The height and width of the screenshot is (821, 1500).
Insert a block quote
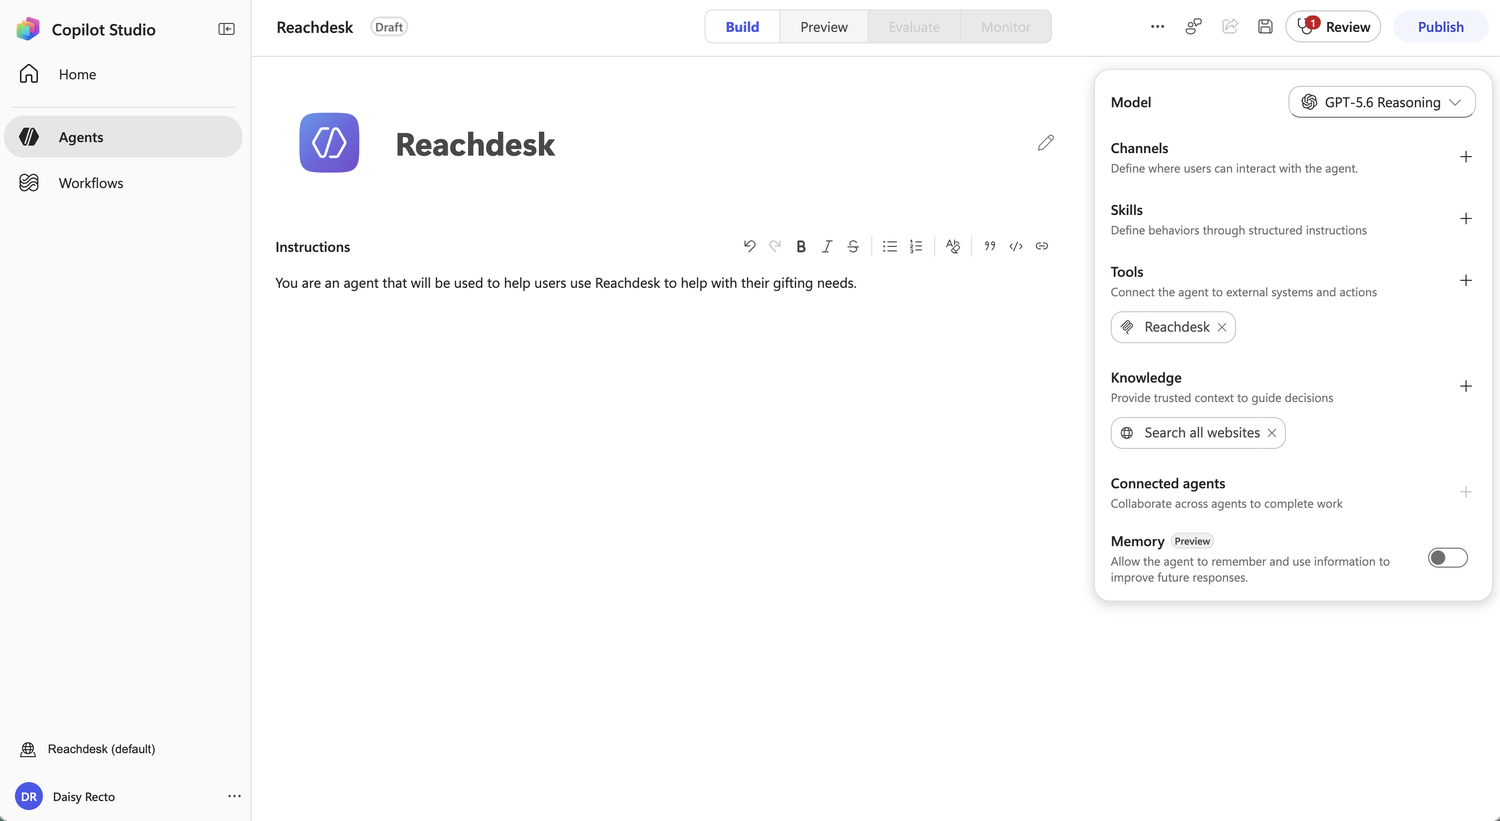pos(990,246)
